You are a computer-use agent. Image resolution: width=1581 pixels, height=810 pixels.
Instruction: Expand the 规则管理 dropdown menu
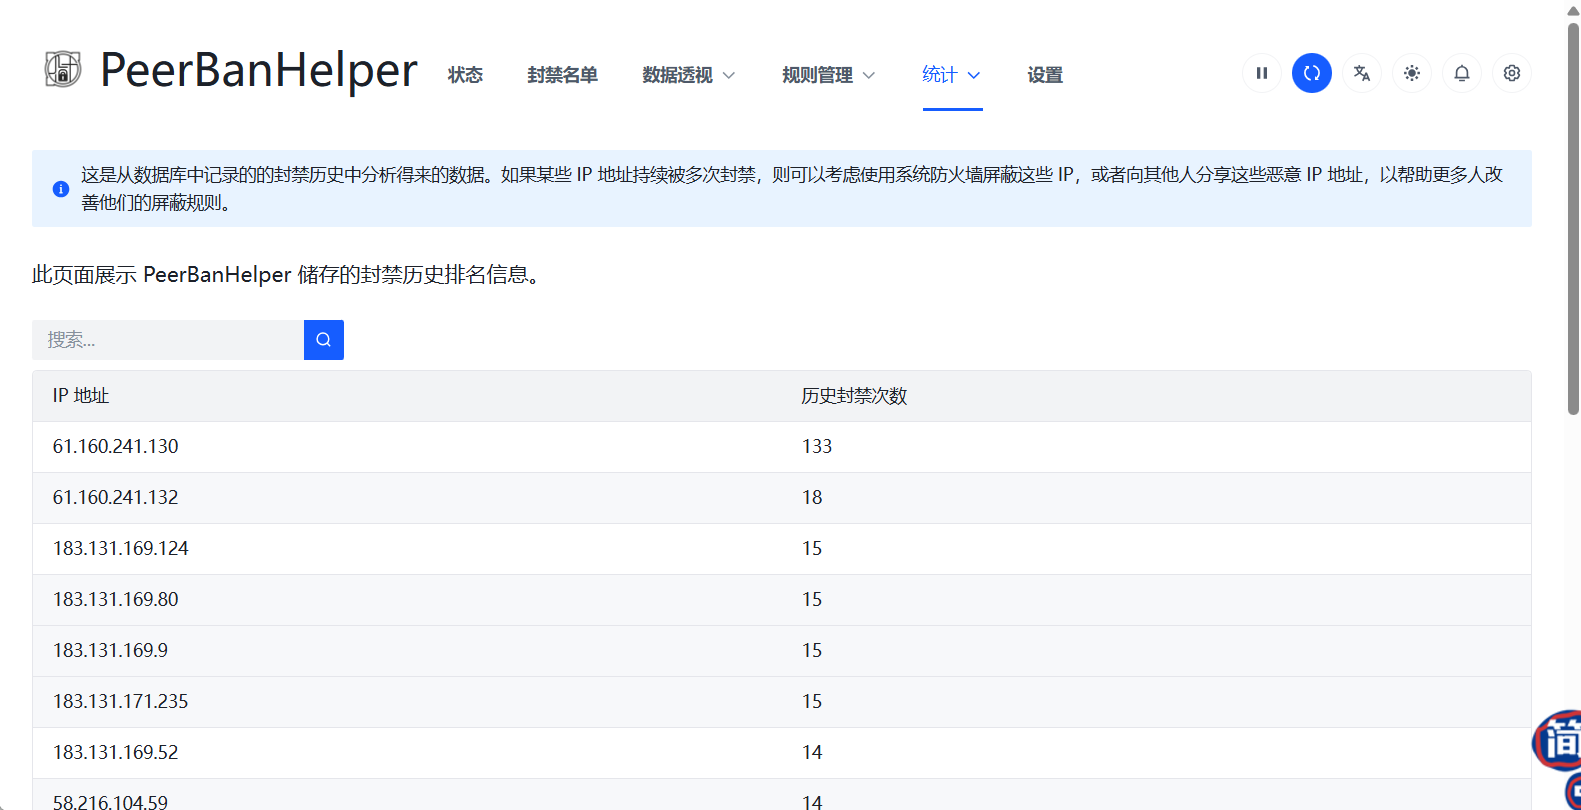coord(828,75)
